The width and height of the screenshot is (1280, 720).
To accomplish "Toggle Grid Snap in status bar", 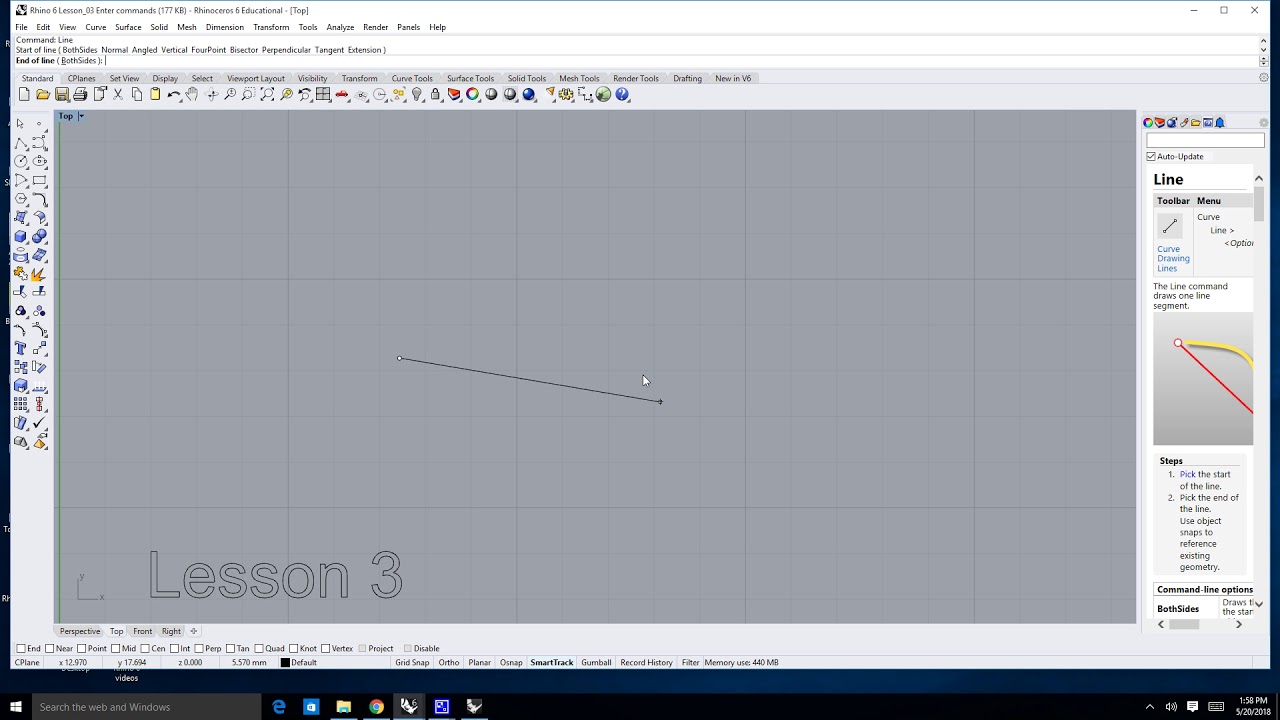I will coord(412,662).
